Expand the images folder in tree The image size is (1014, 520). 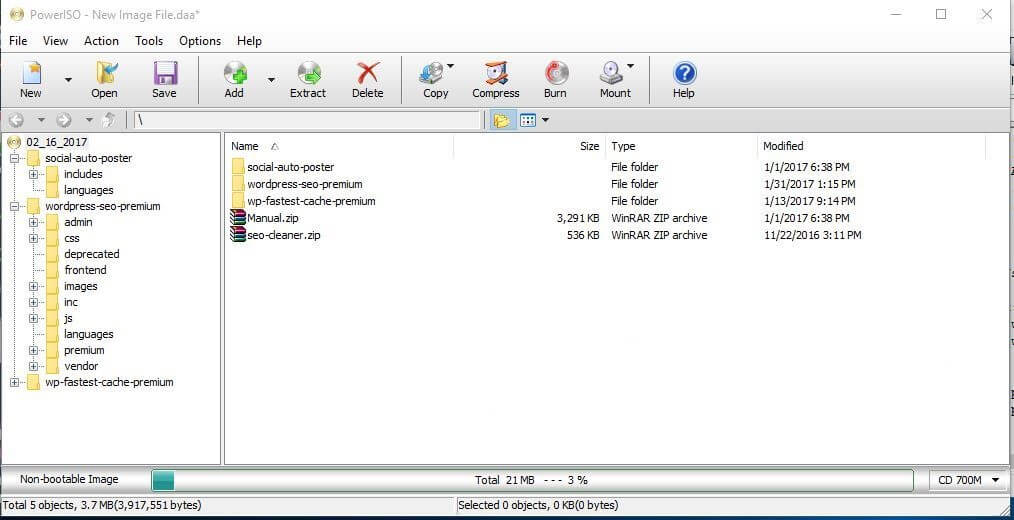pyautogui.click(x=33, y=286)
